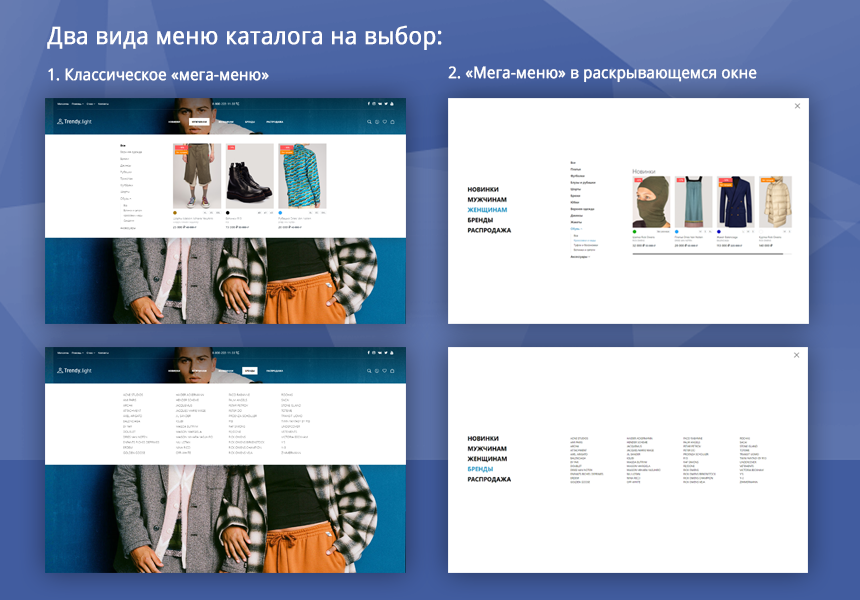The height and width of the screenshot is (600, 860).
Task: Open the Помощь dropdown in the top bar
Action: tap(76, 103)
